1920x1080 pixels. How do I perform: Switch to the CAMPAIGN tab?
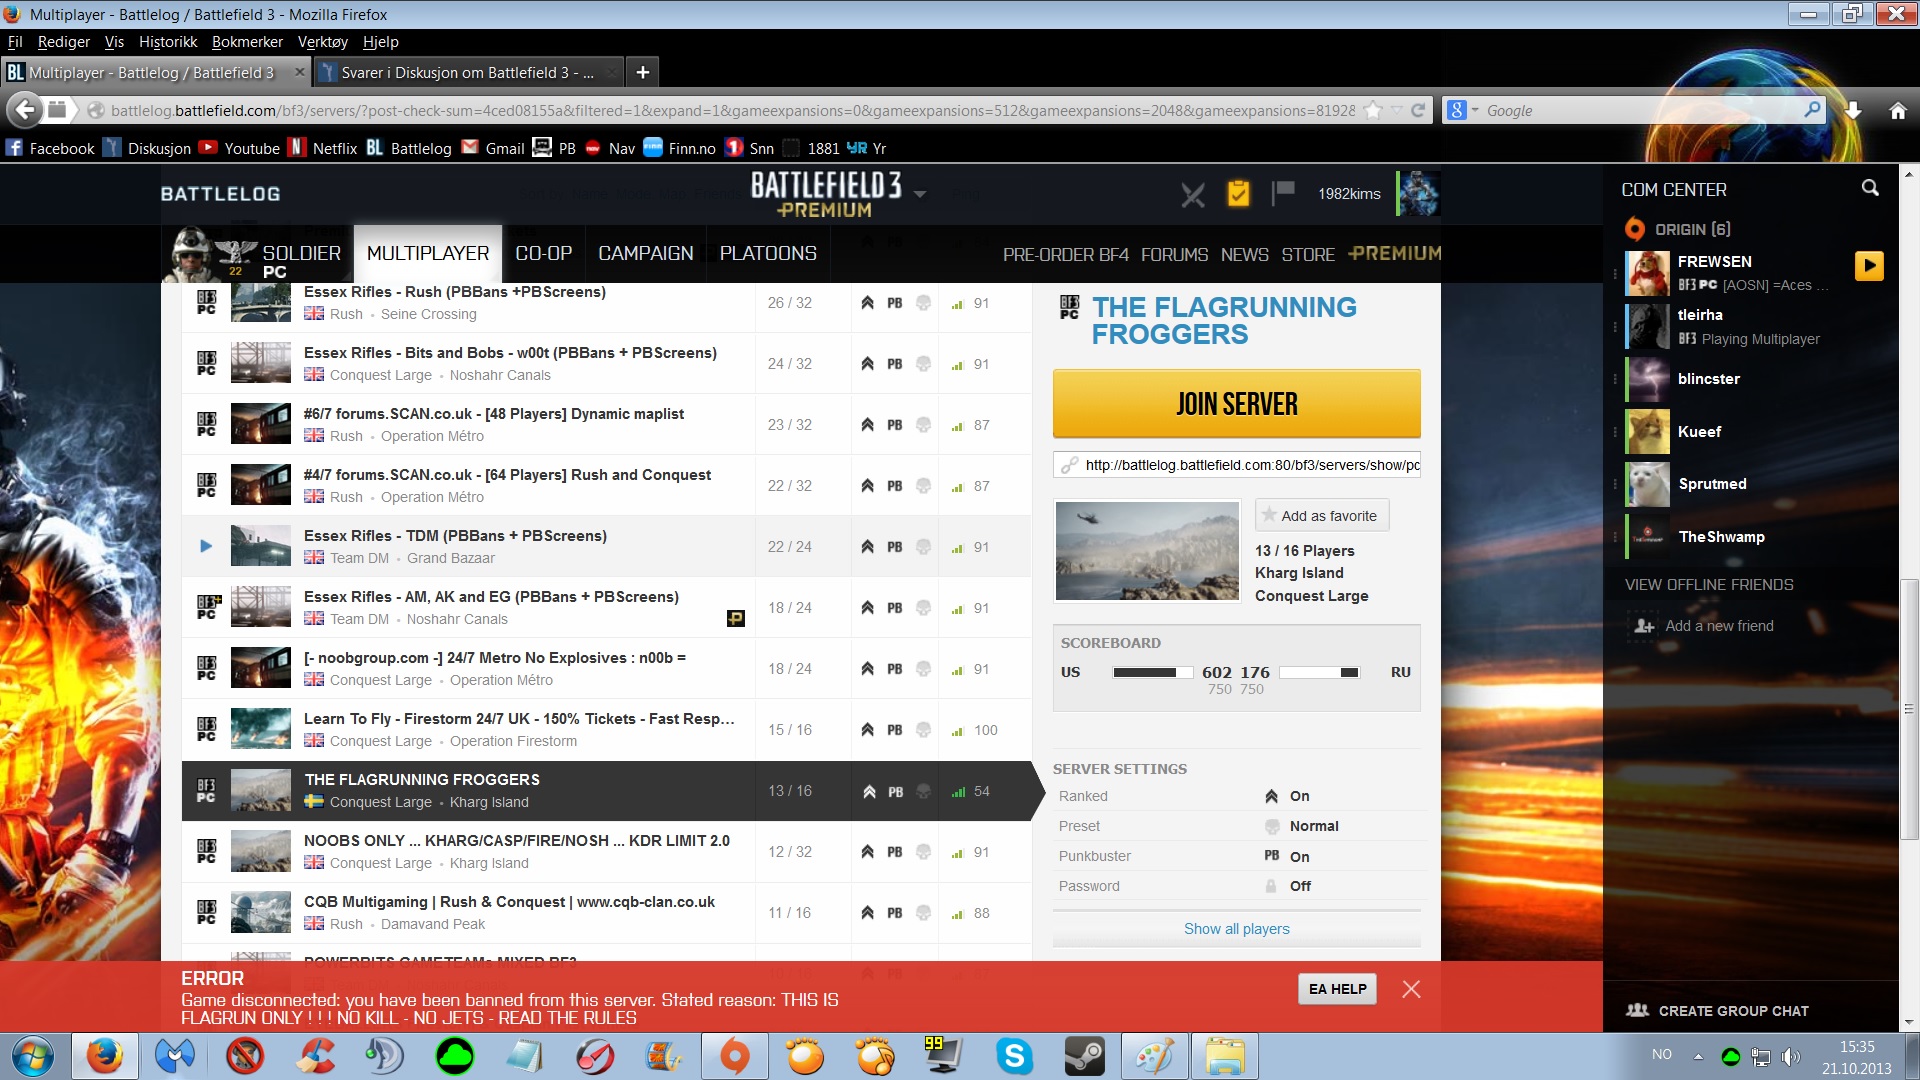(x=646, y=254)
